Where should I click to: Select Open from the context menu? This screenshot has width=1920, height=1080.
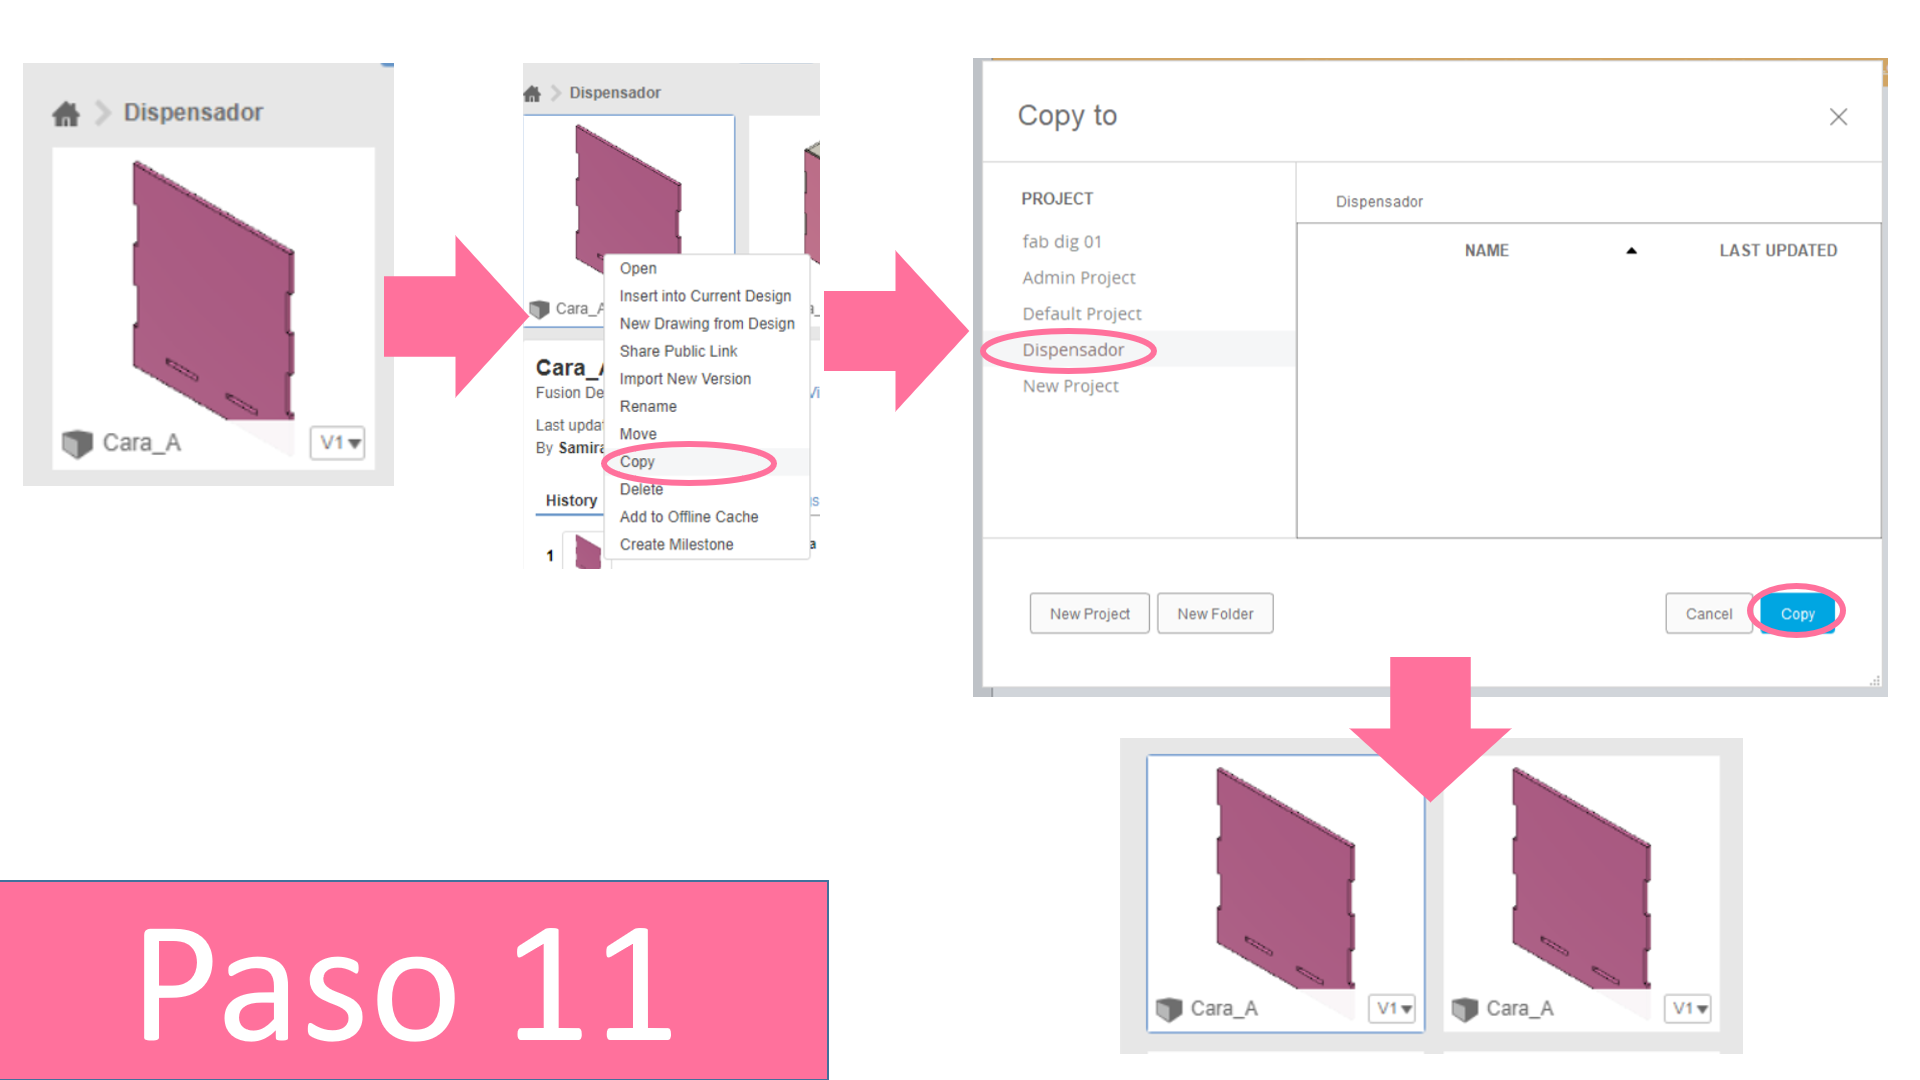636,268
